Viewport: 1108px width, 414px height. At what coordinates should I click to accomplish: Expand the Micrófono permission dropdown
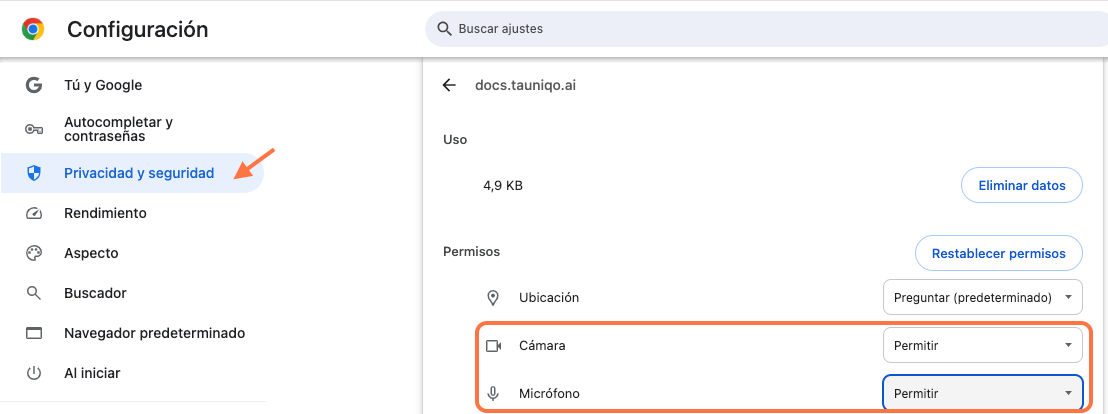pyautogui.click(x=982, y=393)
